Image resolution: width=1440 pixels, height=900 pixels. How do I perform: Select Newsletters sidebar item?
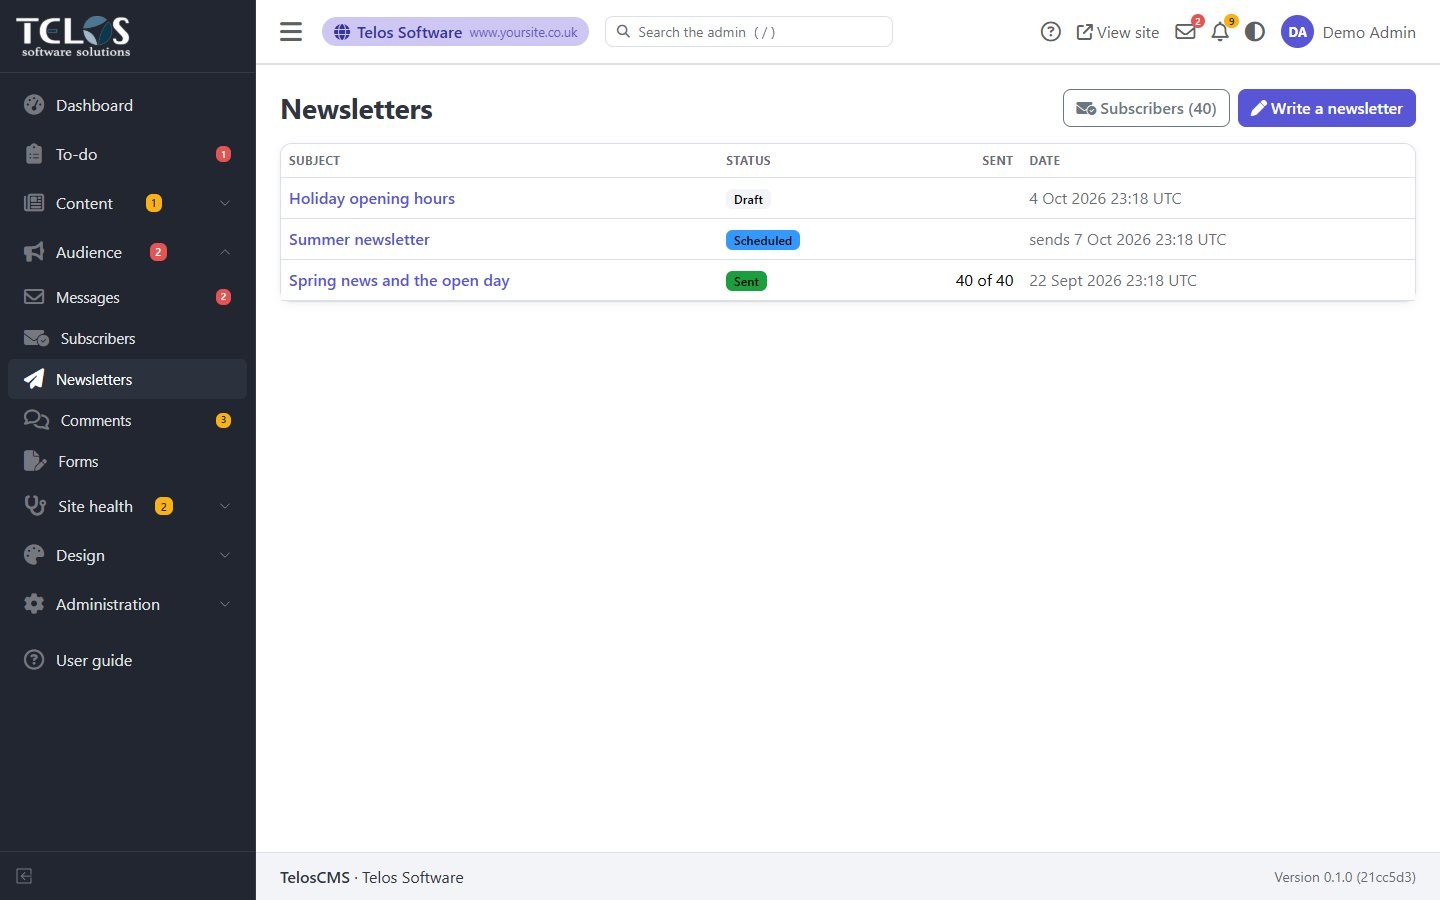click(127, 379)
